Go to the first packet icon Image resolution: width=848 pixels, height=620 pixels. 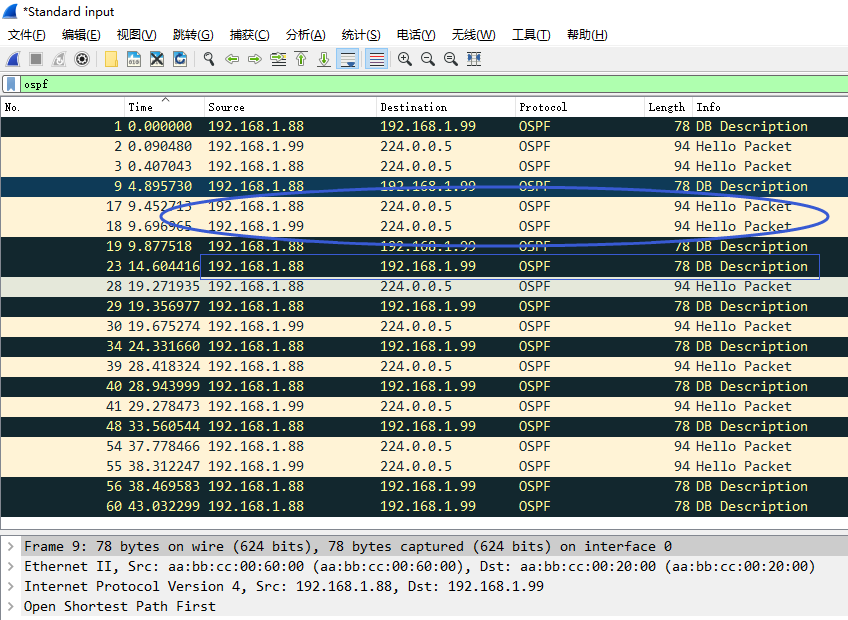click(301, 59)
